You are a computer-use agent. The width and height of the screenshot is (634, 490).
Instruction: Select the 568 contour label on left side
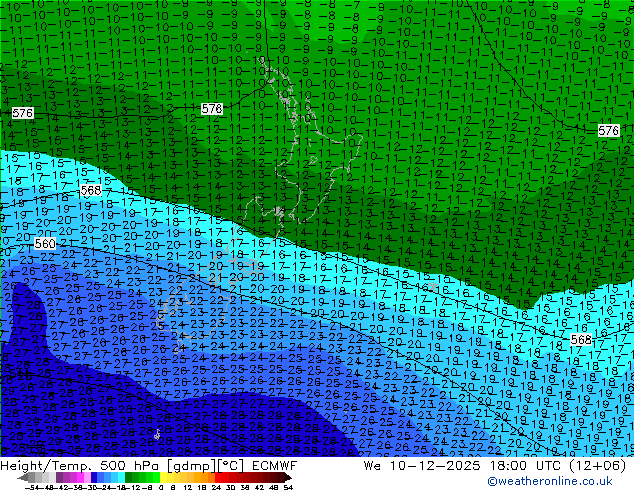[90, 190]
